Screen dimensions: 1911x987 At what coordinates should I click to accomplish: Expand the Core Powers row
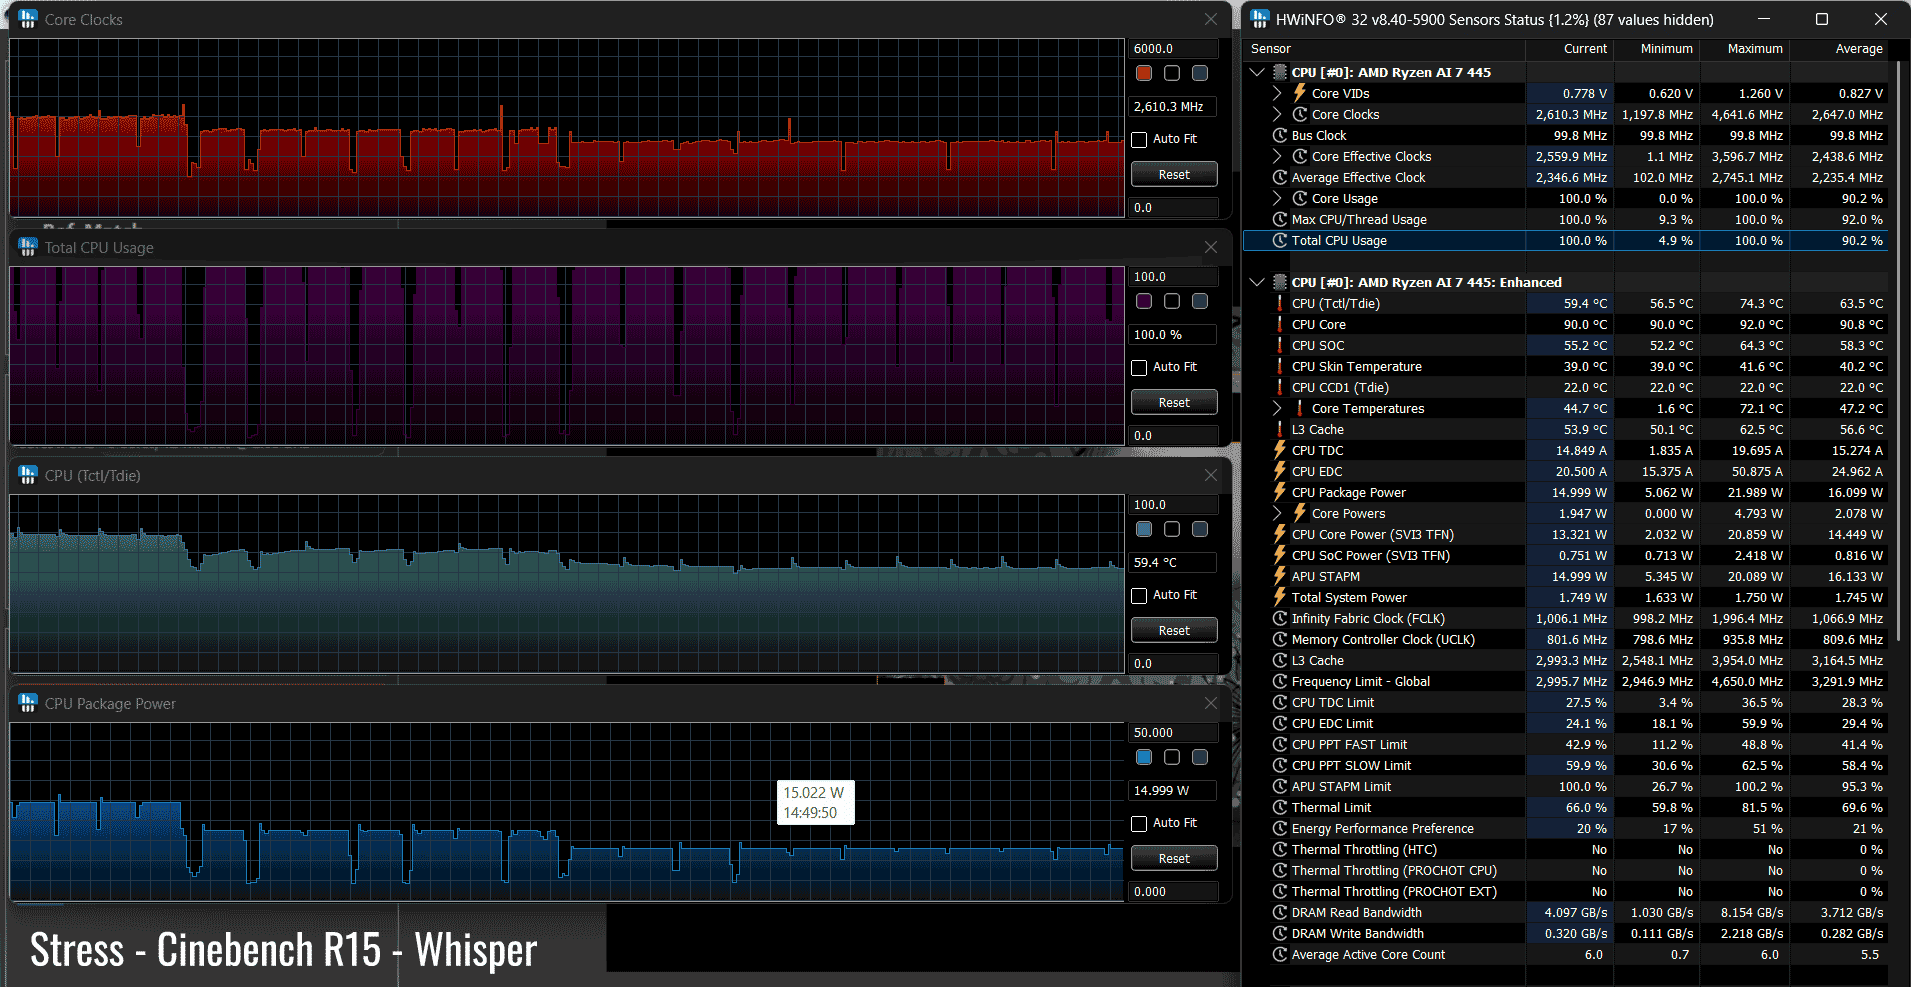point(1277,513)
